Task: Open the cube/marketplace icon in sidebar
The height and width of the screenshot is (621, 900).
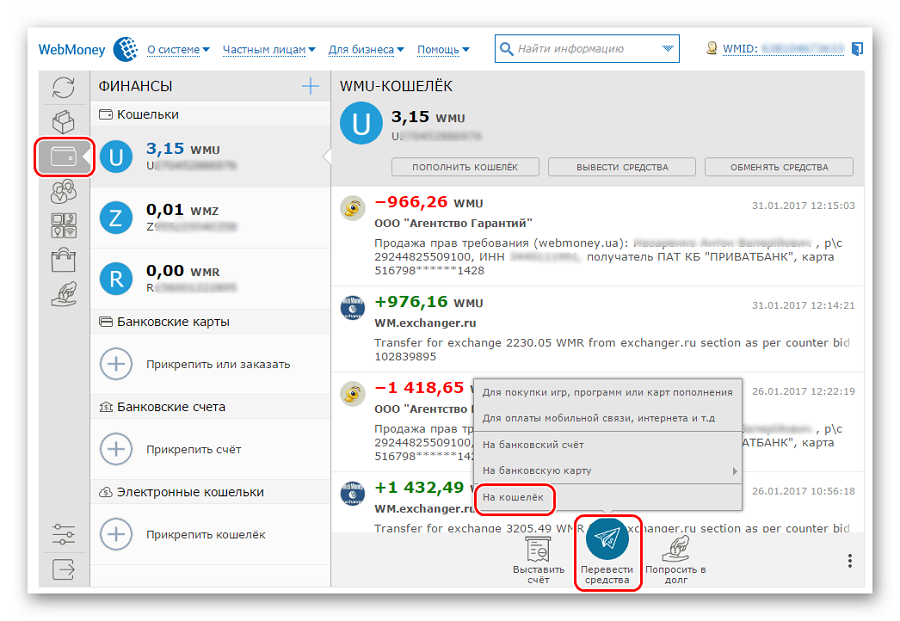Action: (63, 122)
